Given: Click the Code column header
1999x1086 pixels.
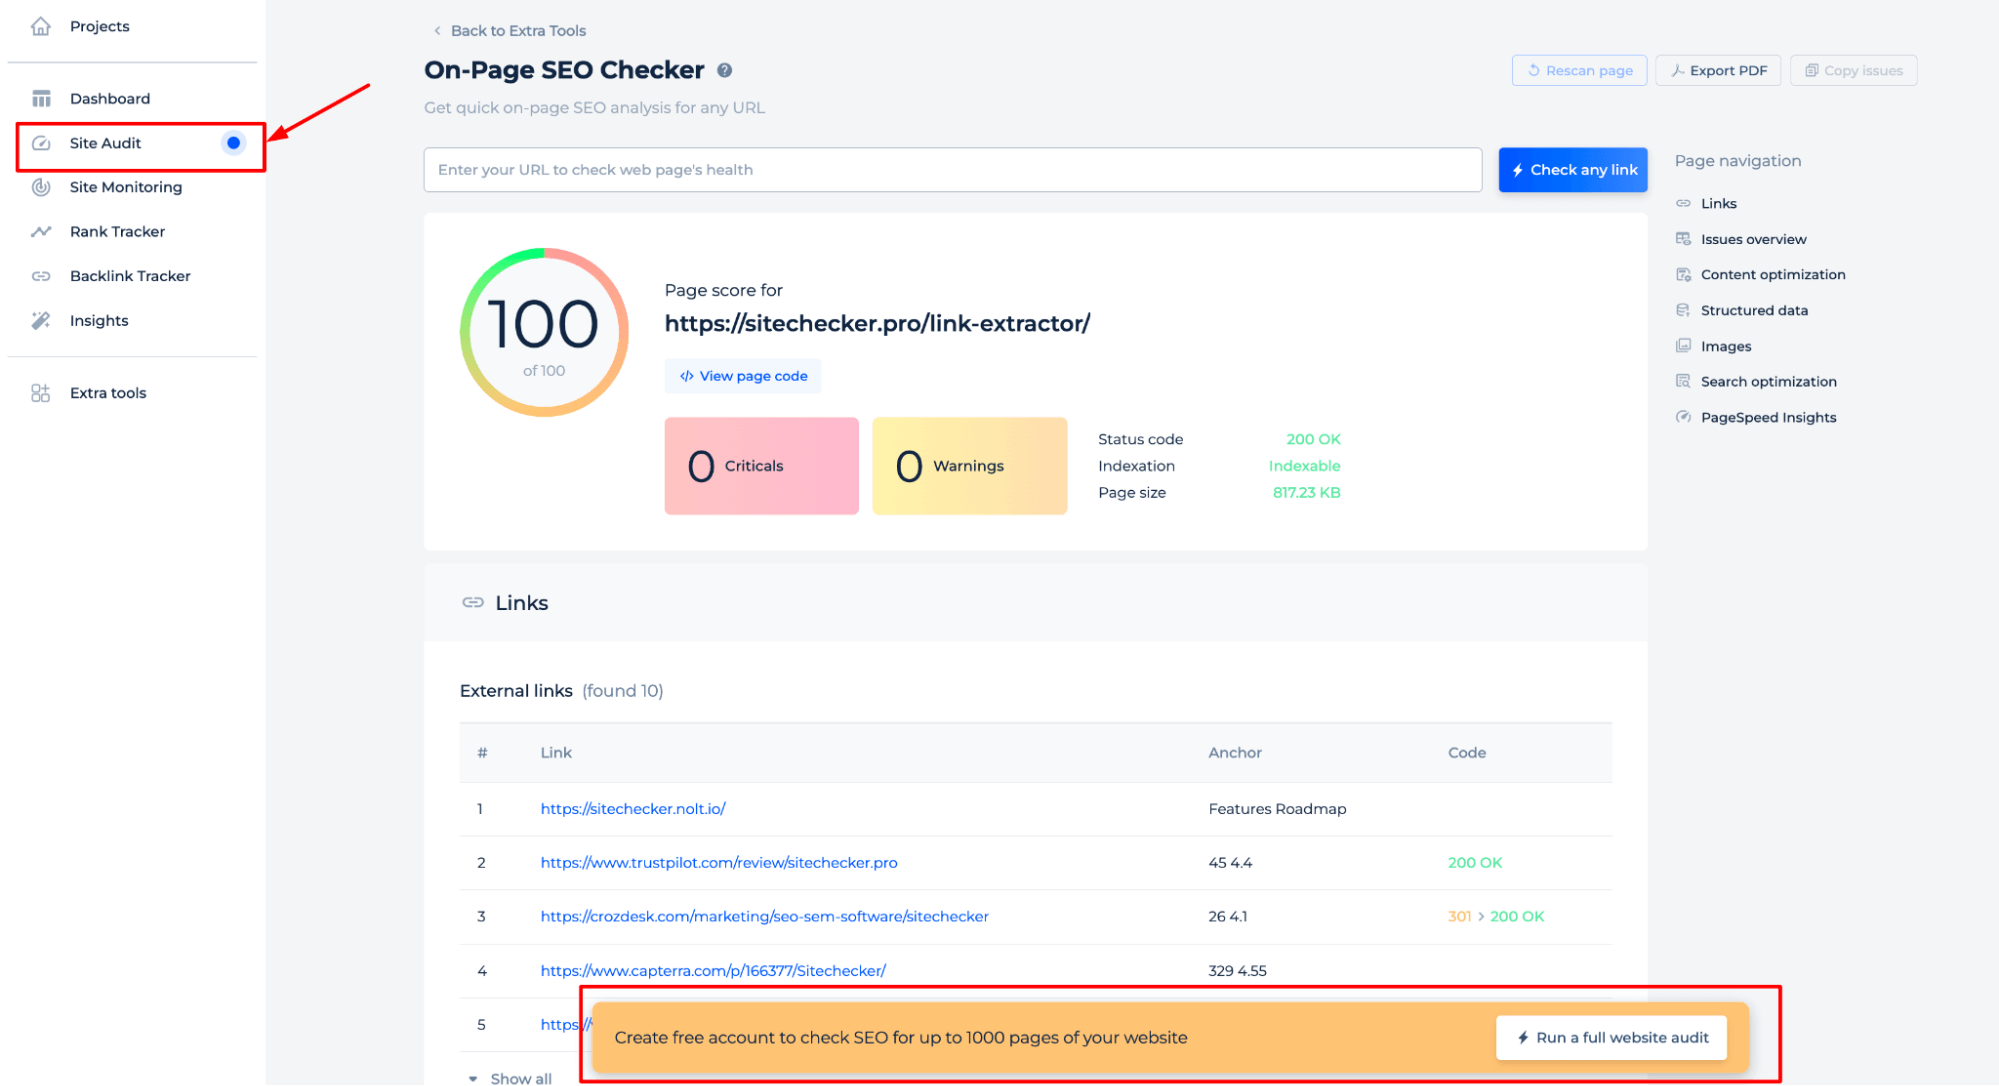Looking at the screenshot, I should pos(1467,753).
